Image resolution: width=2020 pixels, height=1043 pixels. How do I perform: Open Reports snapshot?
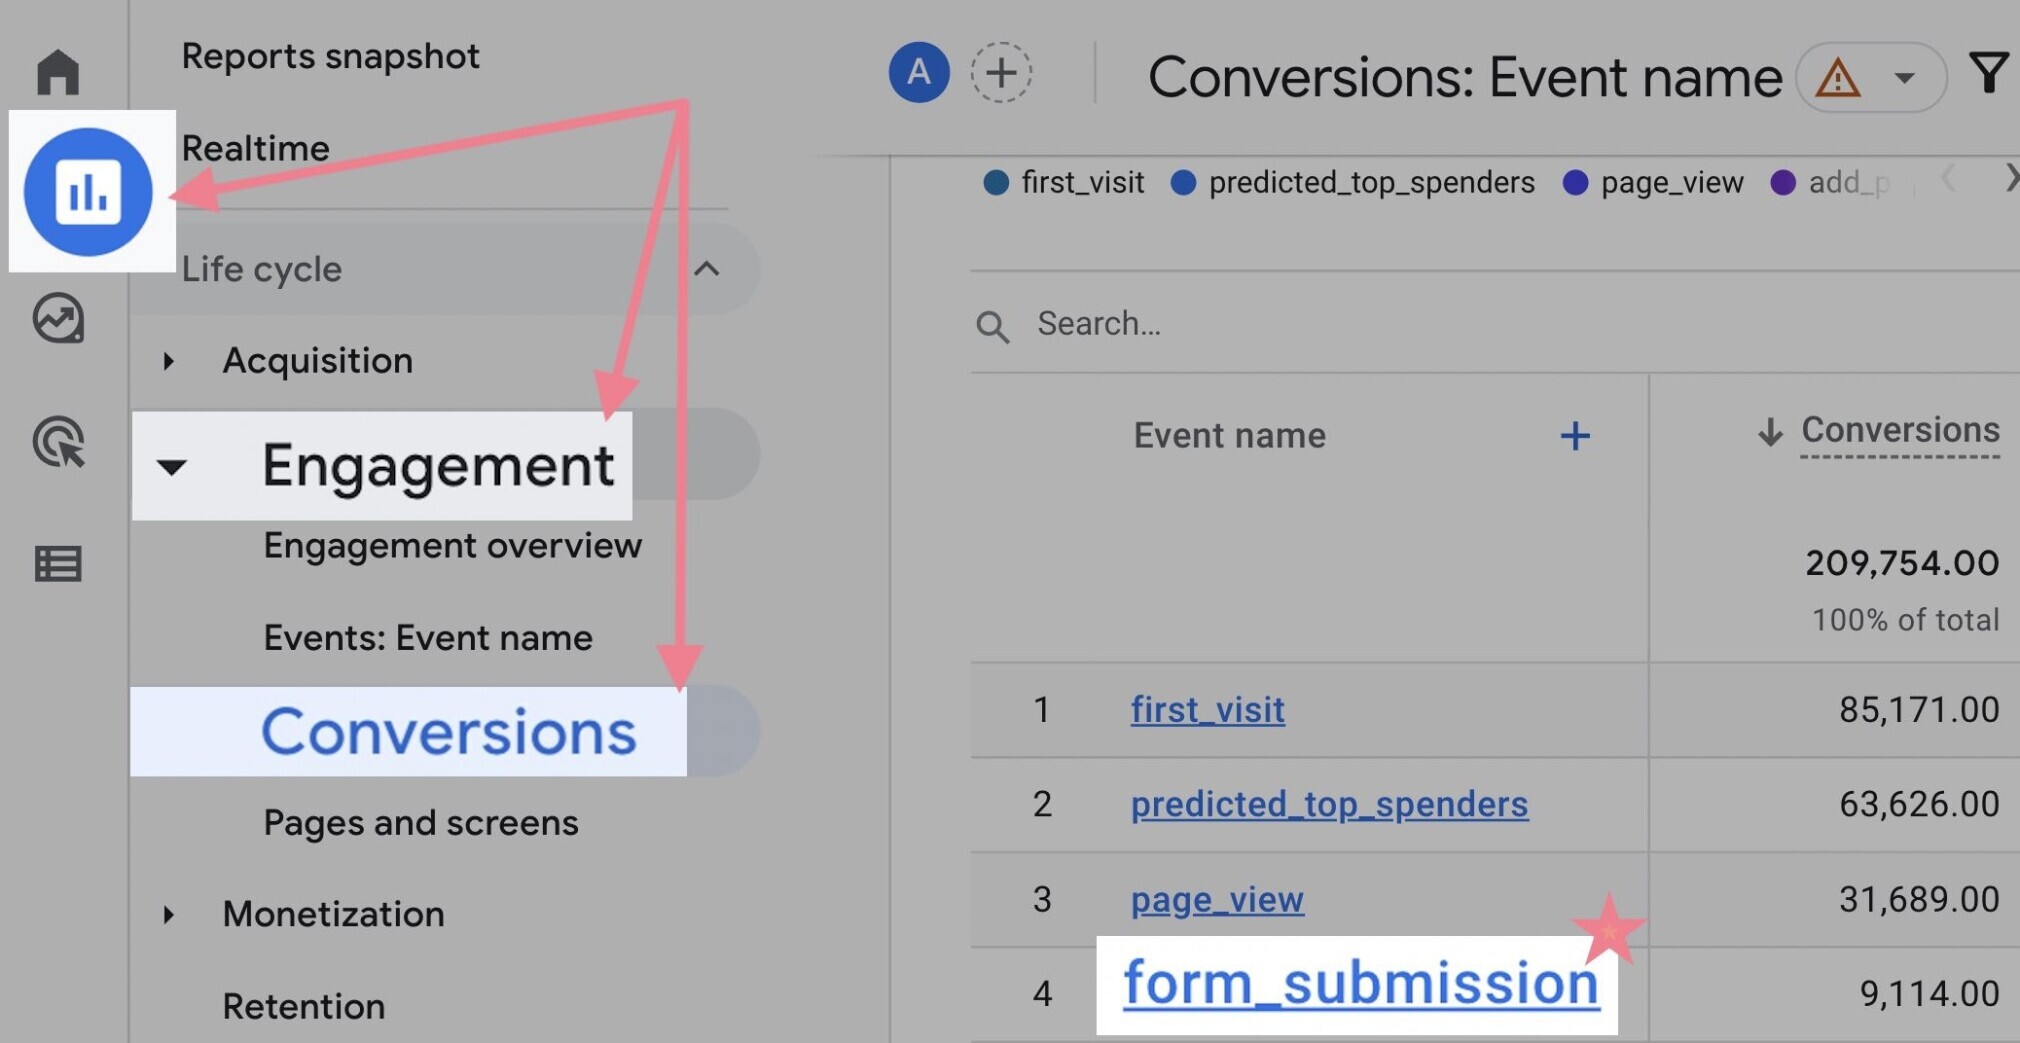coord(330,56)
